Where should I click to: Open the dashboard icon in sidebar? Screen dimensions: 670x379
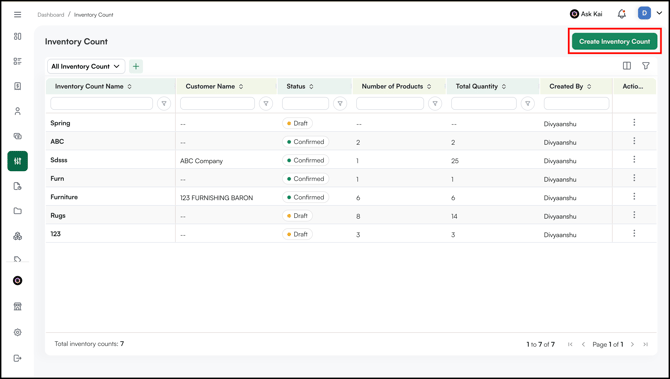(x=18, y=36)
